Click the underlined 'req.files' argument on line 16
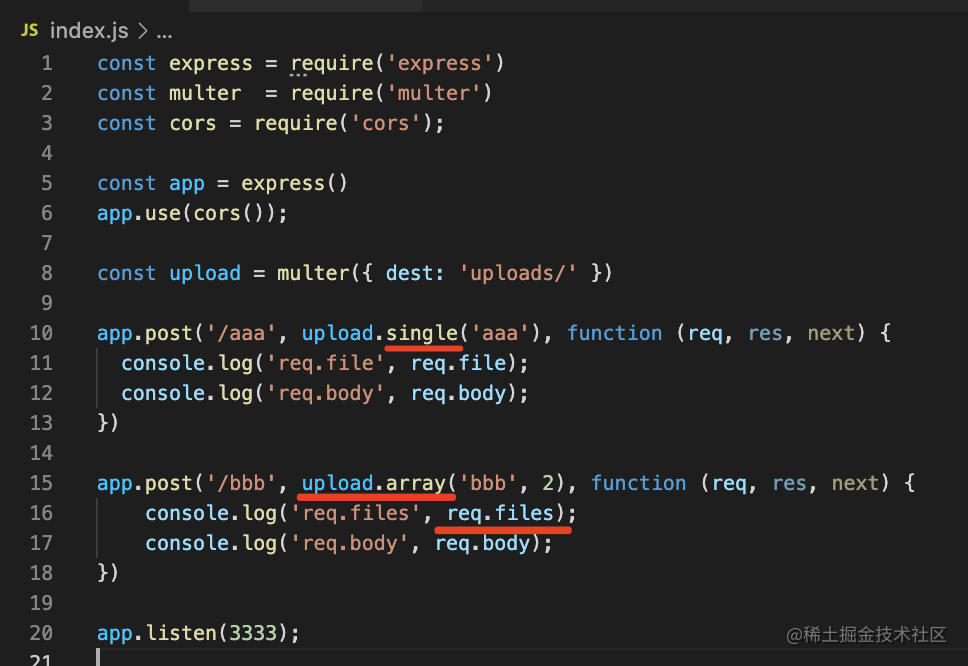The width and height of the screenshot is (968, 666). pyautogui.click(x=500, y=513)
